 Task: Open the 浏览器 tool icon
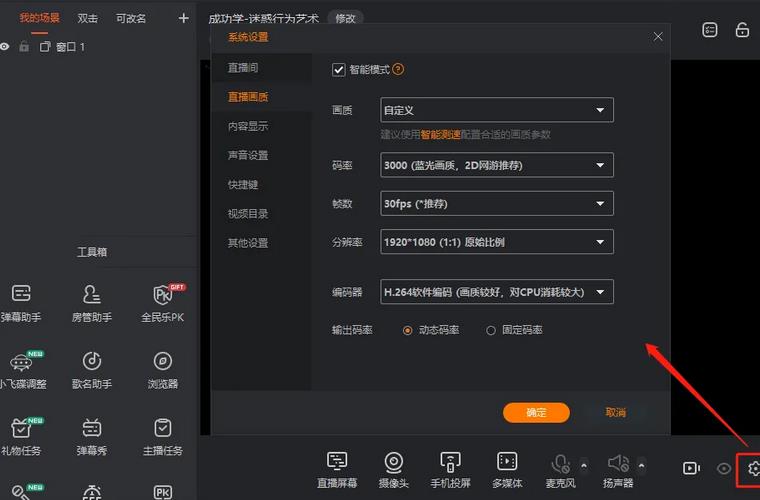pyautogui.click(x=163, y=361)
